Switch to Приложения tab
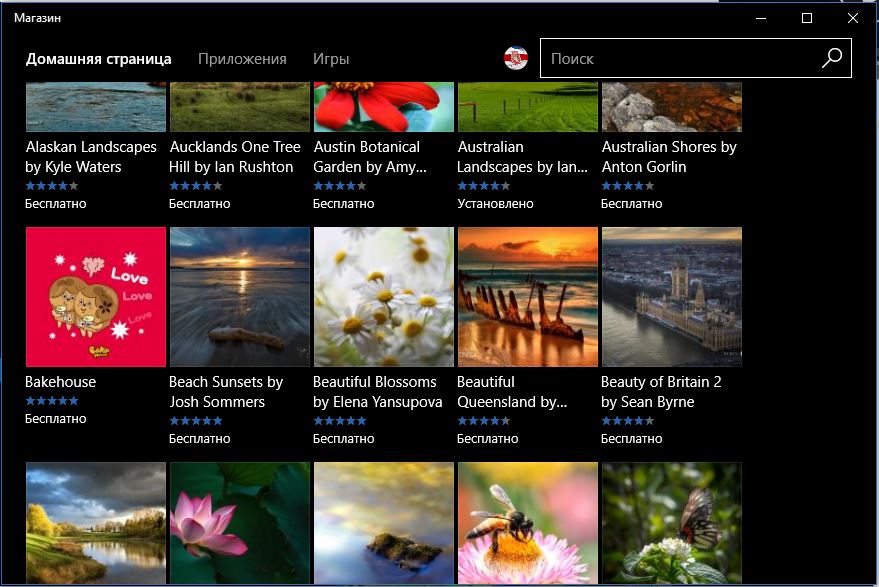The image size is (879, 587). point(242,59)
